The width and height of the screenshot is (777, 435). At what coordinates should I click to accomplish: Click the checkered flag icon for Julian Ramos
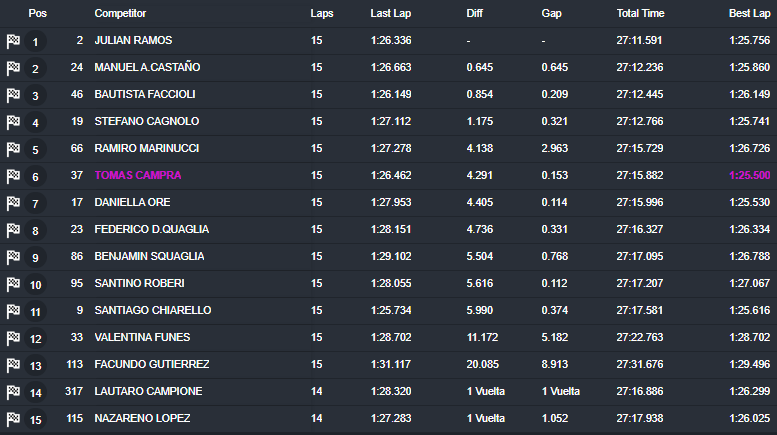(x=13, y=41)
